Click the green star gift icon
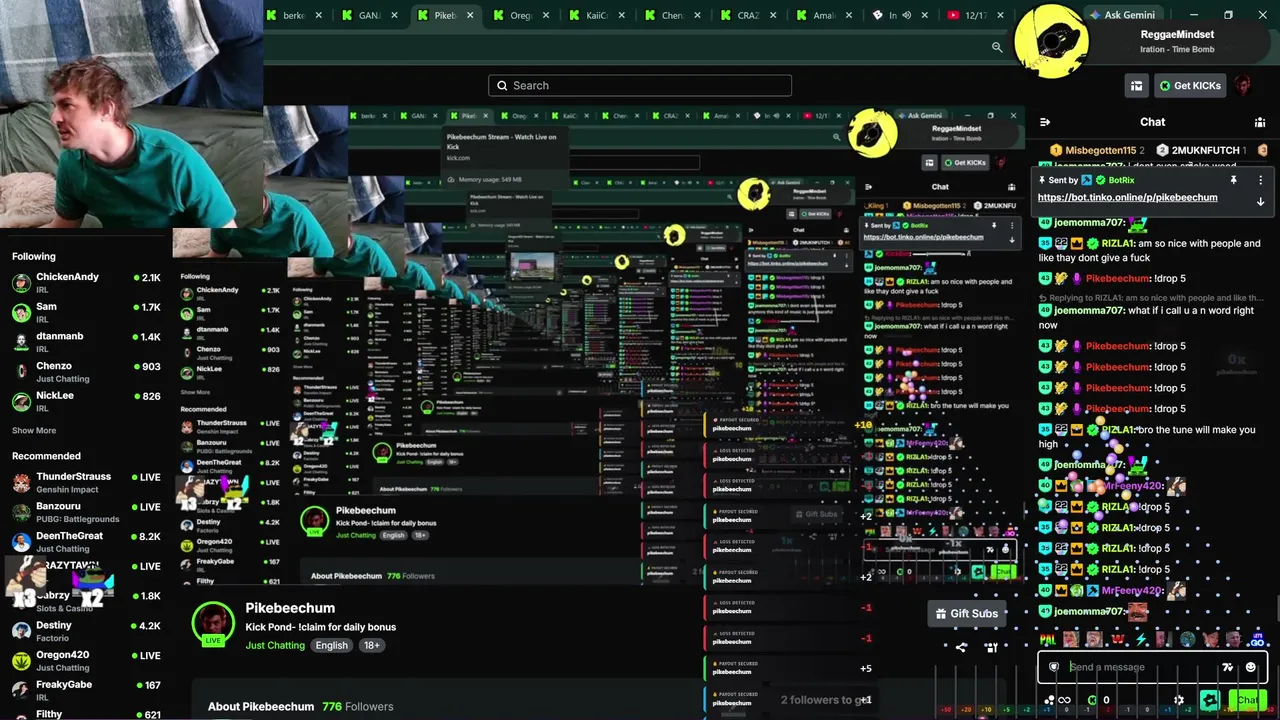Screen dimensions: 1280x720 pyautogui.click(x=1210, y=700)
